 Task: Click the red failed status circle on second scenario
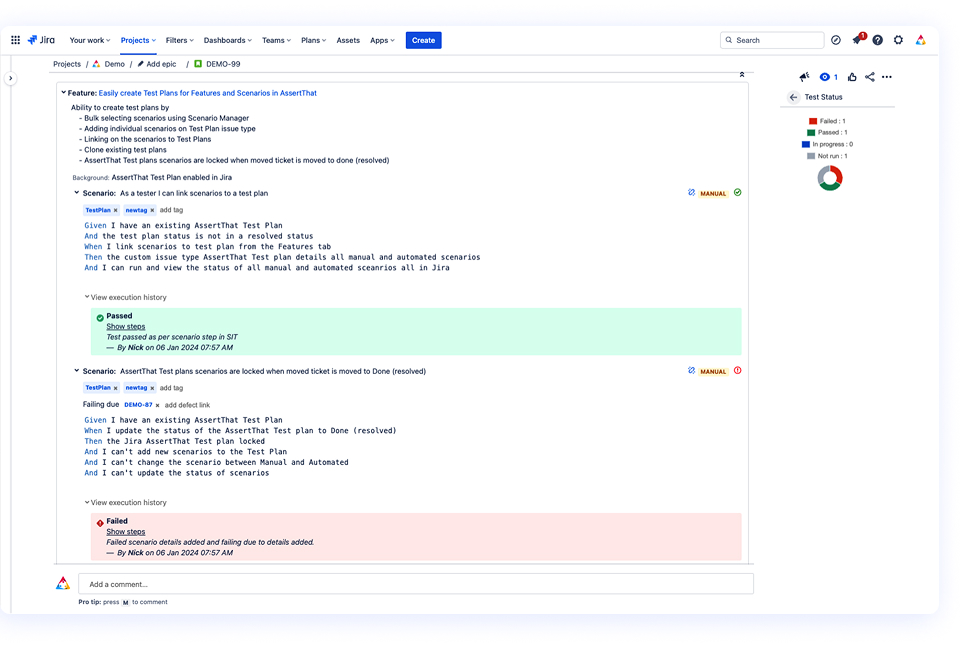(738, 370)
